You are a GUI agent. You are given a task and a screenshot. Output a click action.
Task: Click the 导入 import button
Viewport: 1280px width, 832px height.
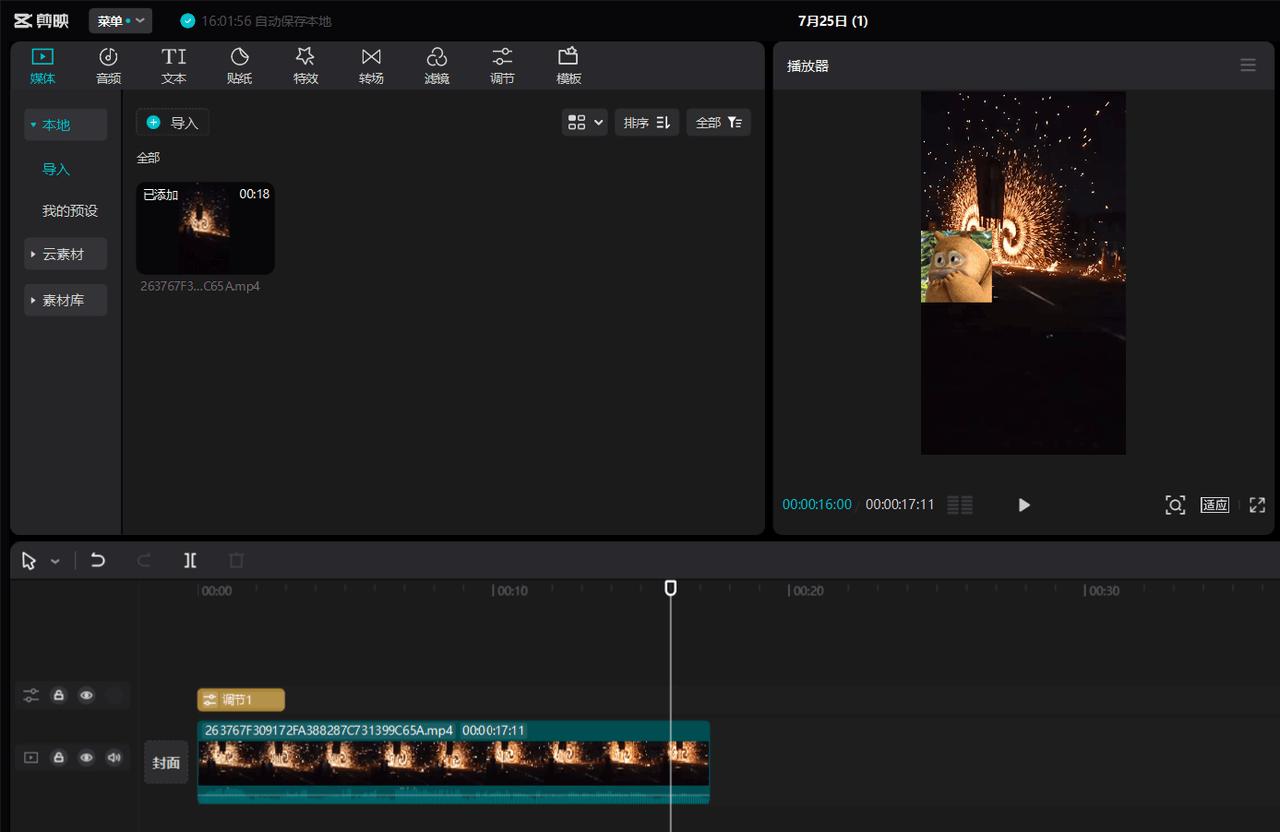pos(173,122)
